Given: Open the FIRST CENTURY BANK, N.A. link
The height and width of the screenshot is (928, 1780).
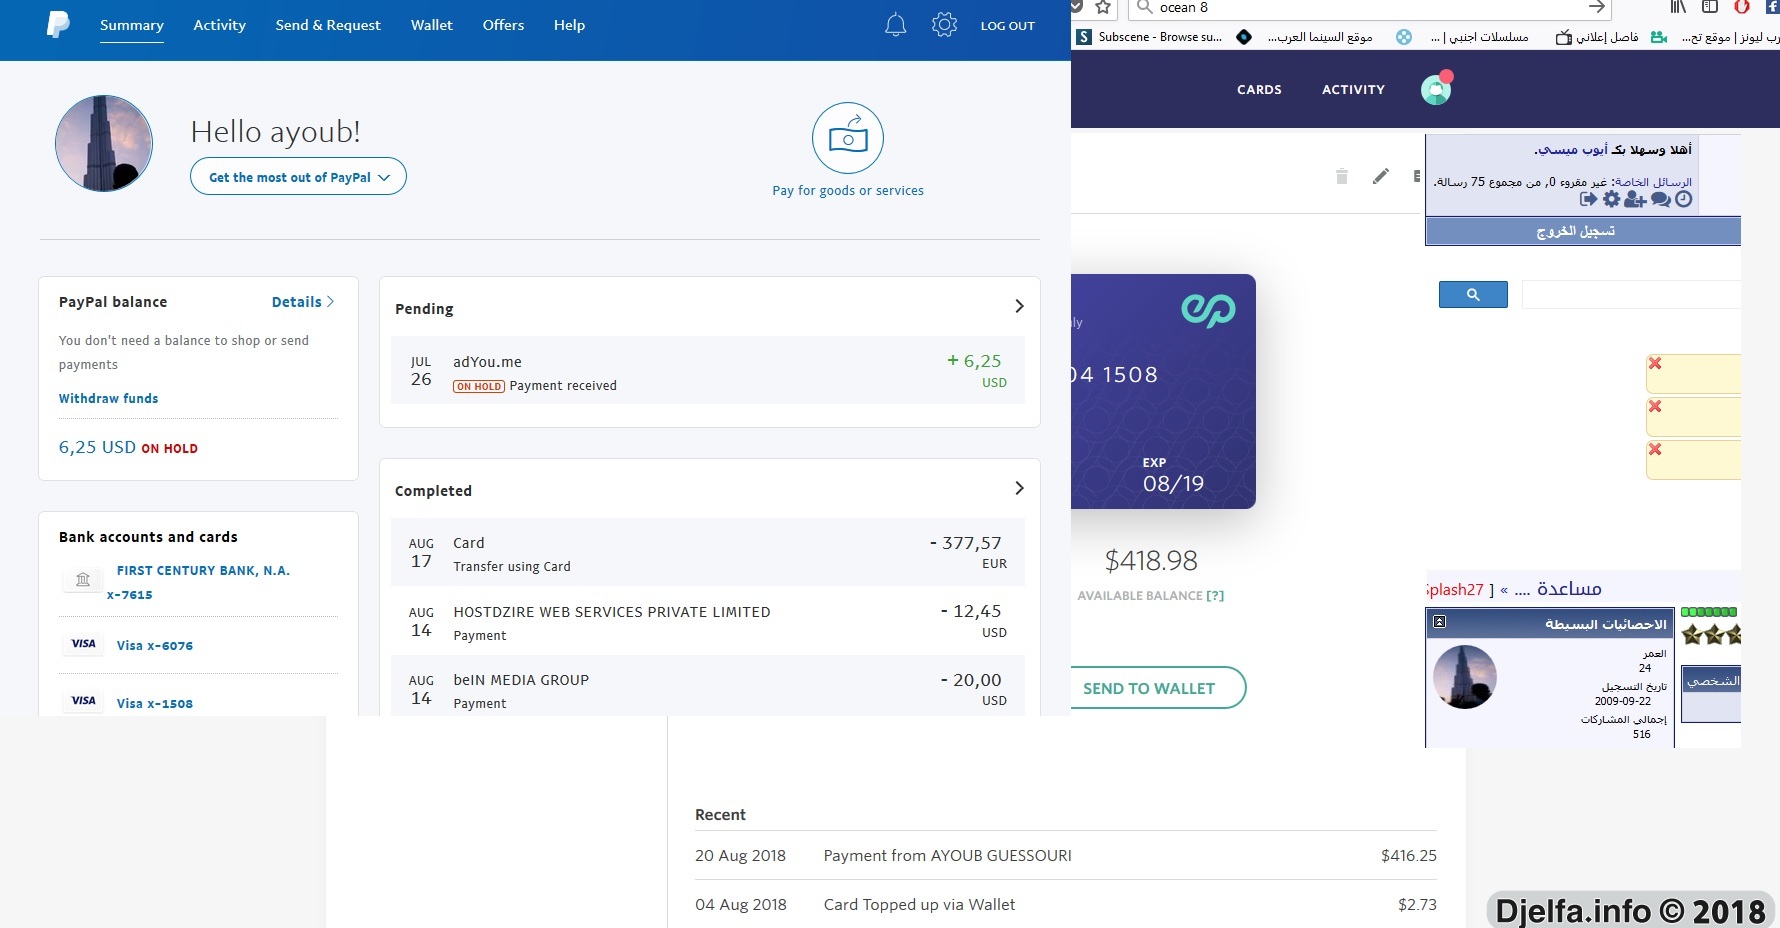Looking at the screenshot, I should coord(203,570).
